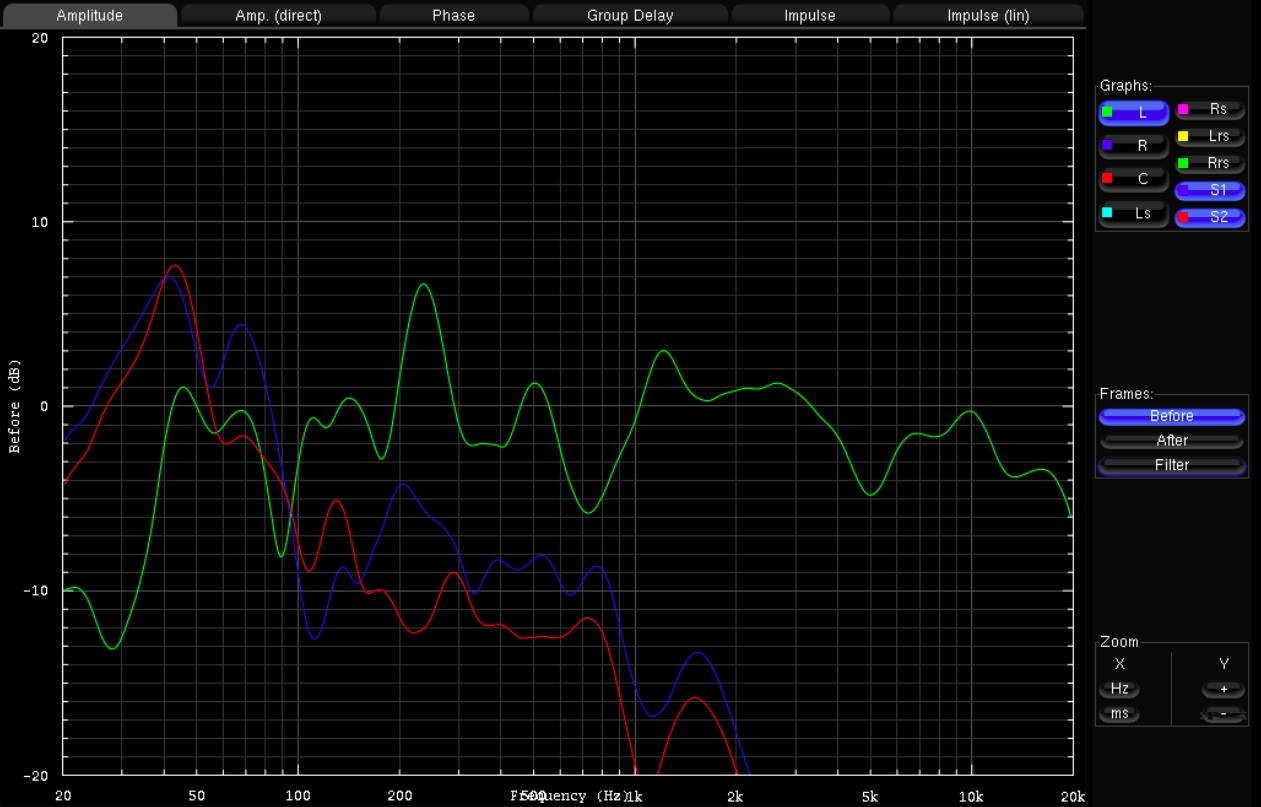Zoom out Y axis with minus button

pos(1223,714)
